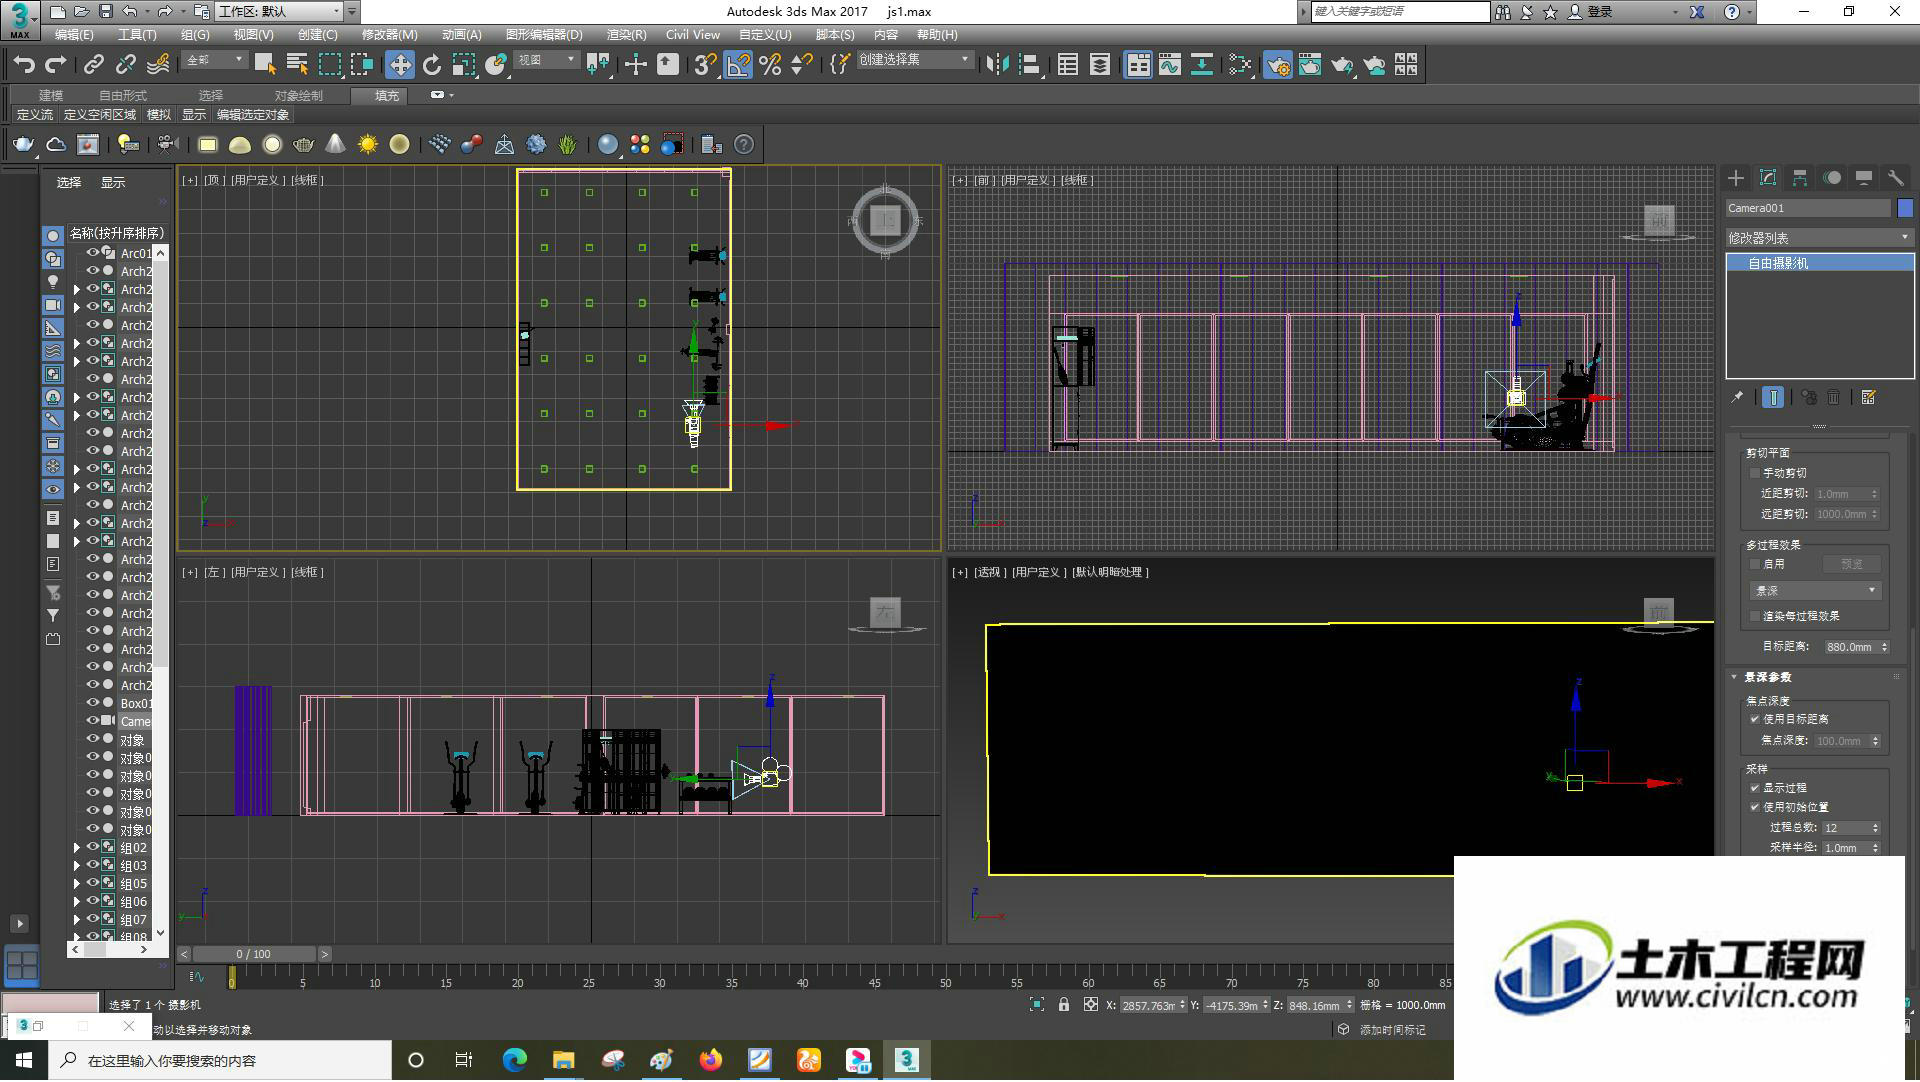Click the 定义流 button
Screen dimensions: 1920x1082
35,115
